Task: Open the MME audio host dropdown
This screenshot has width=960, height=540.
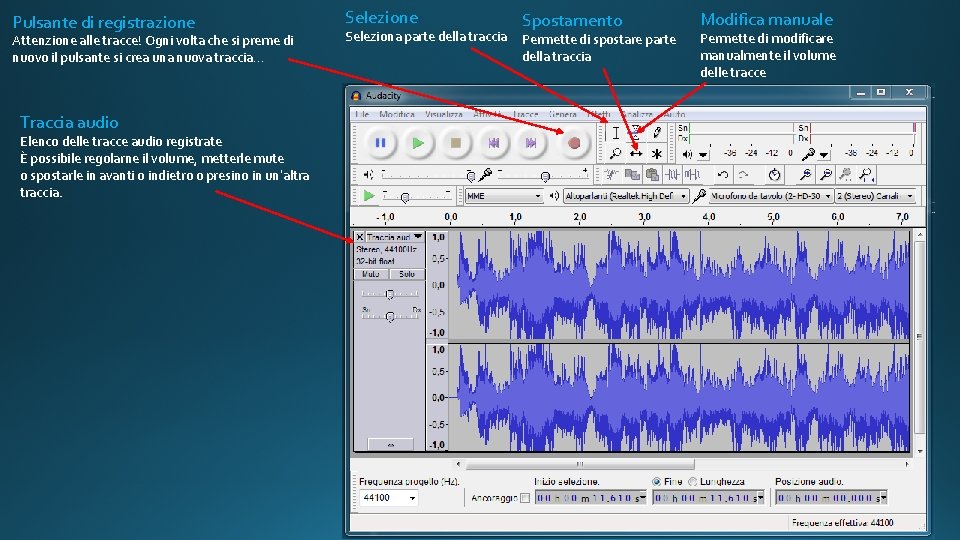Action: coord(504,196)
